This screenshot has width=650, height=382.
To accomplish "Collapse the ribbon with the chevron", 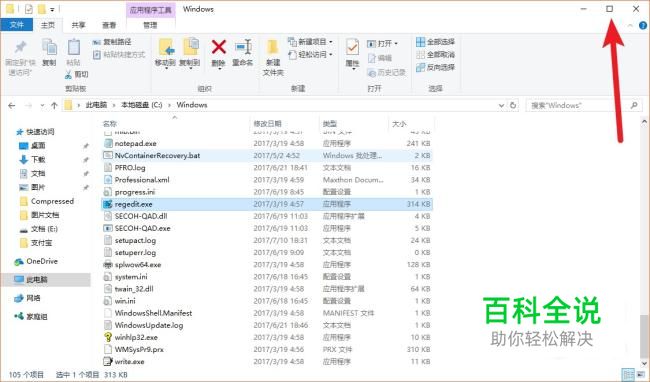I will [x=631, y=26].
